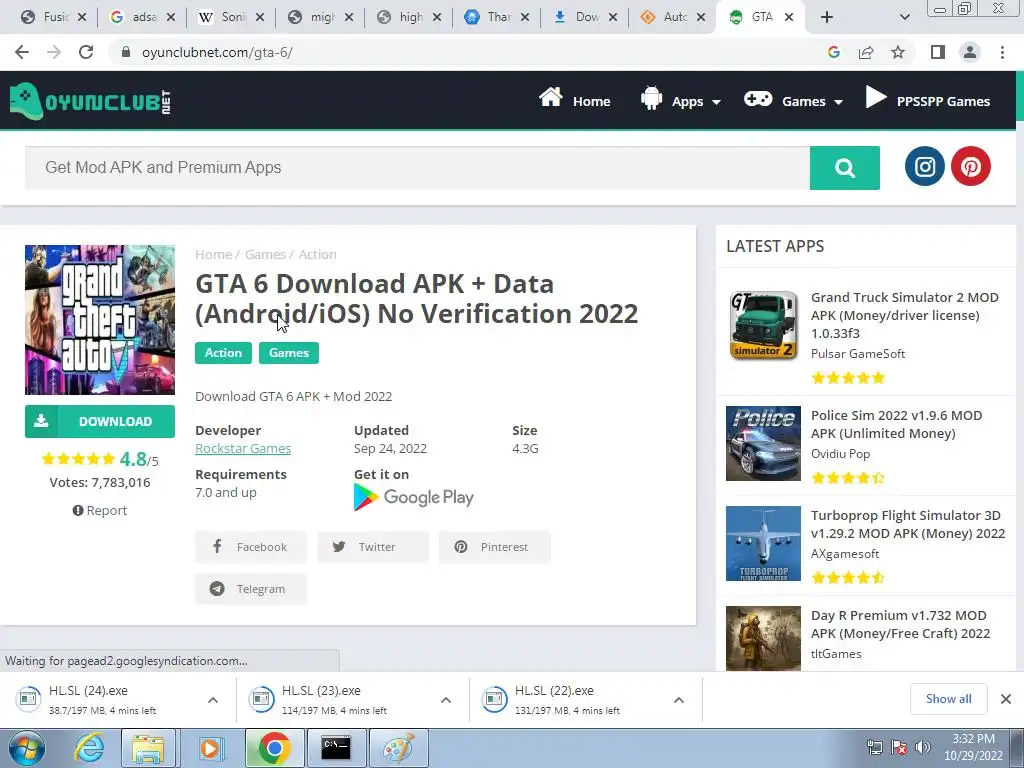
Task: Share on Facebook button
Action: 251,547
